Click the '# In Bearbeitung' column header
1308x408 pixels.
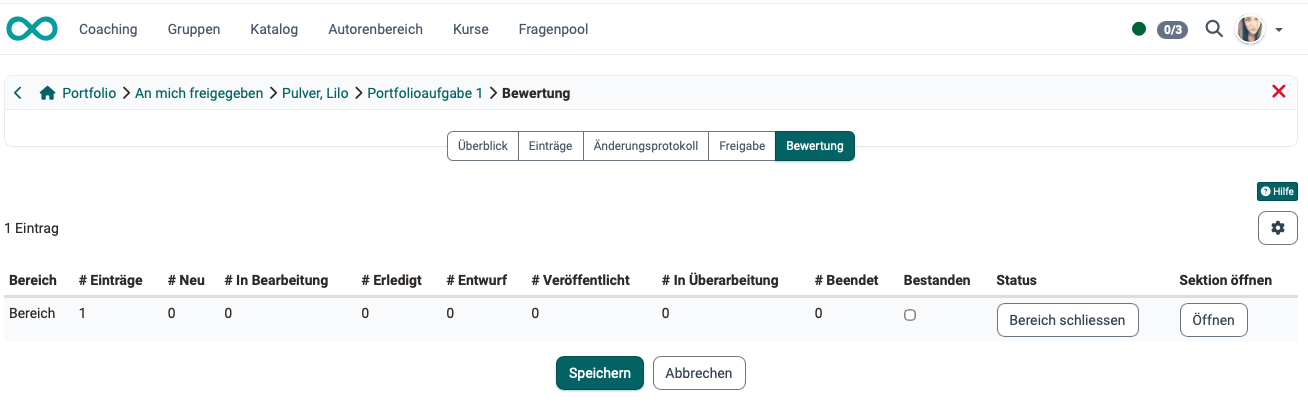276,280
